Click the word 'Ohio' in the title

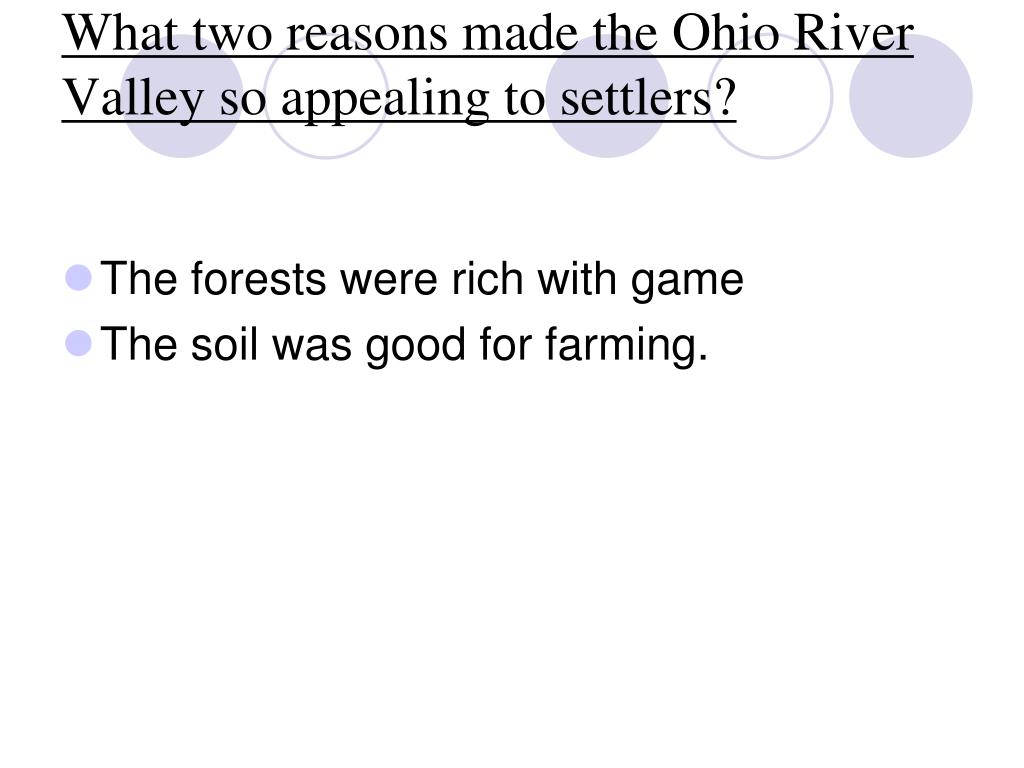[726, 33]
